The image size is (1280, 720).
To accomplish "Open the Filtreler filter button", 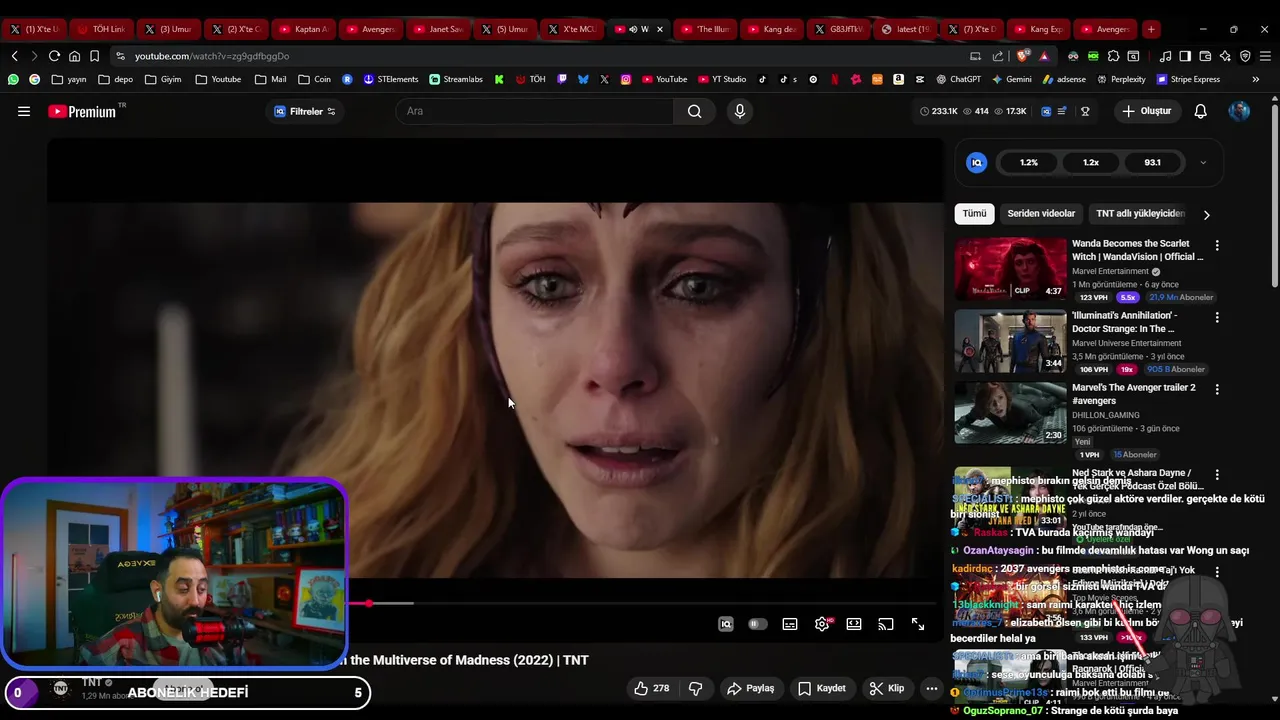I will pyautogui.click(x=305, y=111).
